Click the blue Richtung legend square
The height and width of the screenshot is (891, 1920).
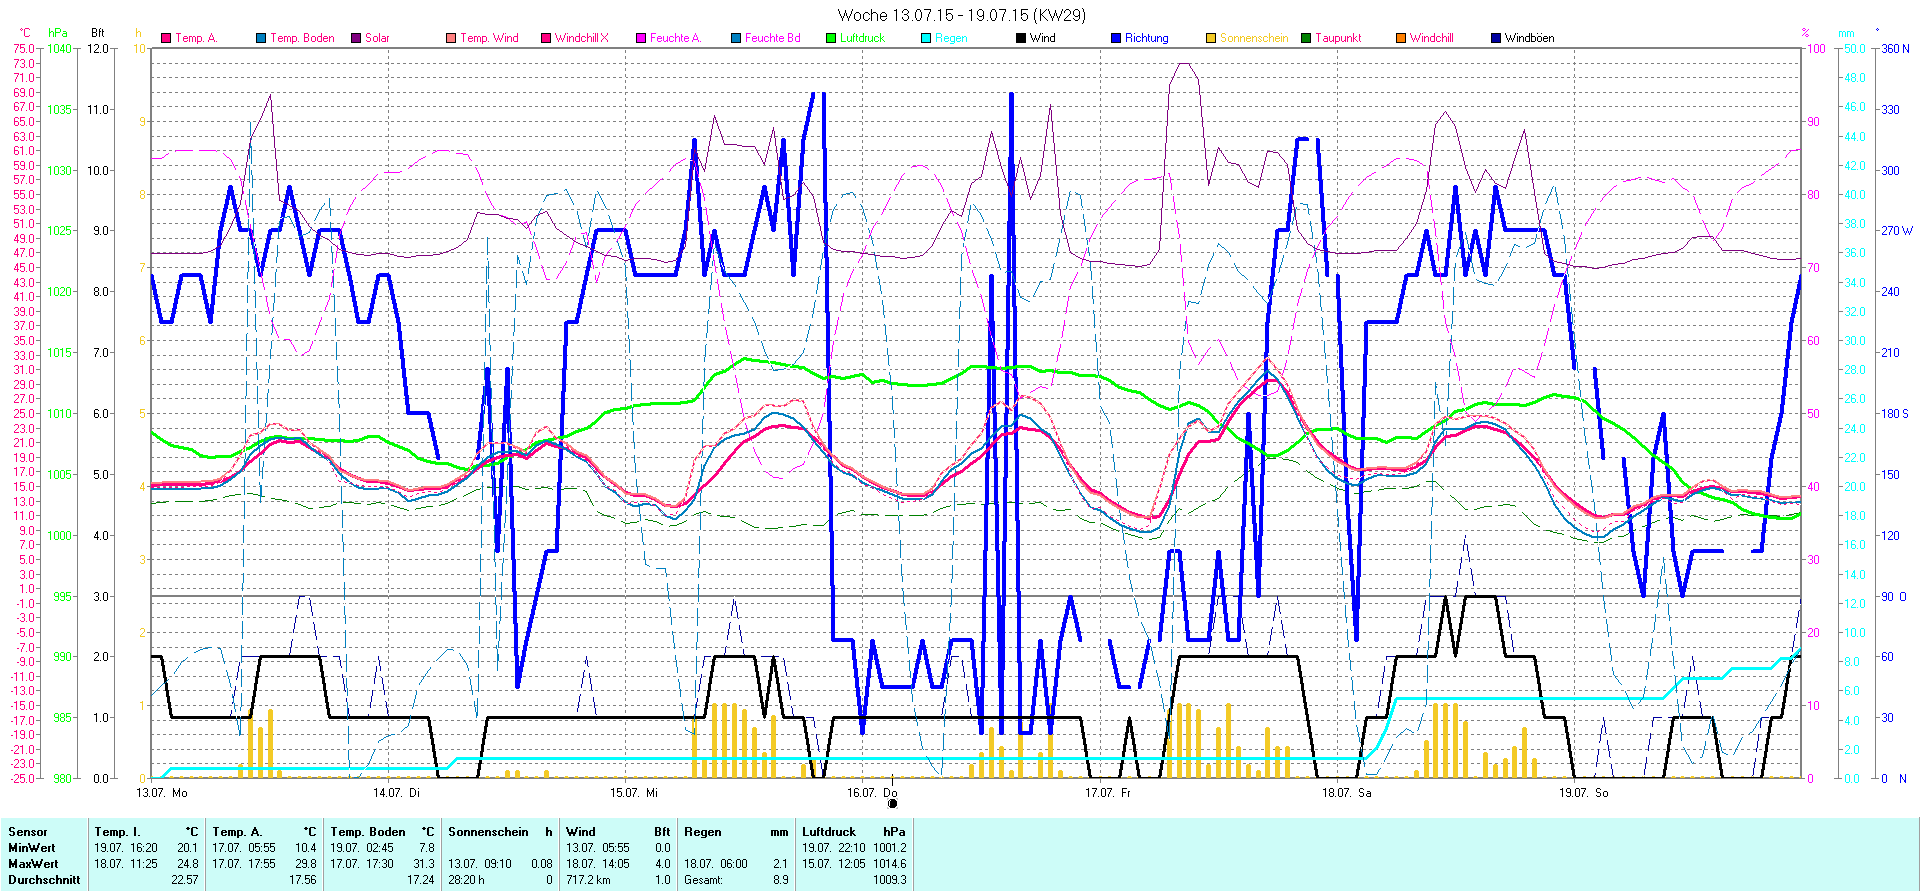1116,38
